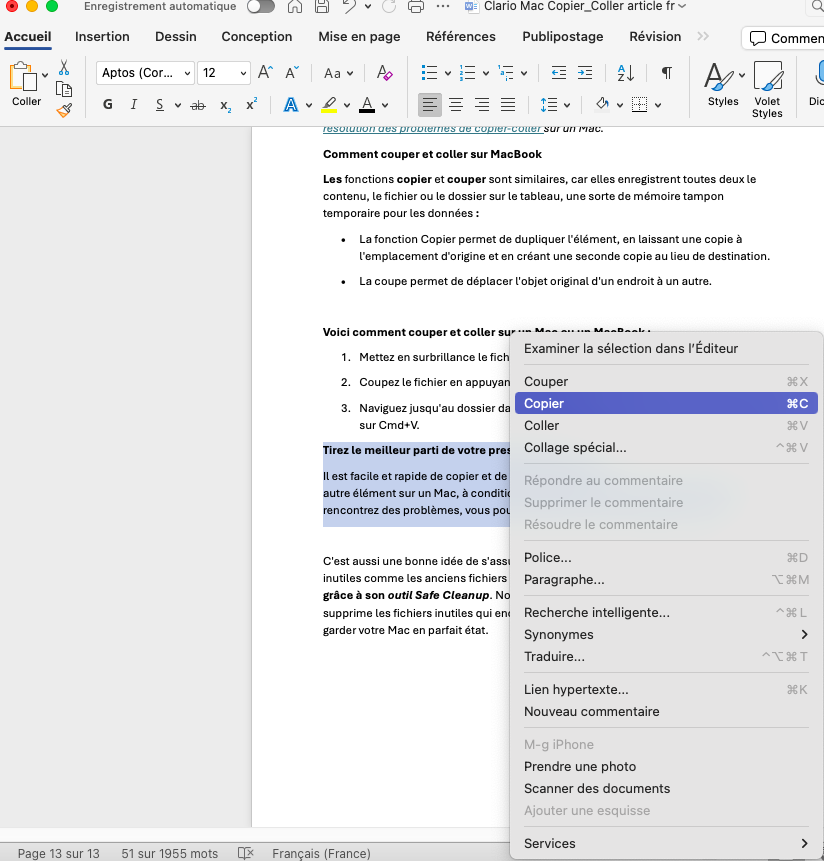Toggle the Enregistrement automatique switch
The width and height of the screenshot is (824, 861).
pos(261,7)
